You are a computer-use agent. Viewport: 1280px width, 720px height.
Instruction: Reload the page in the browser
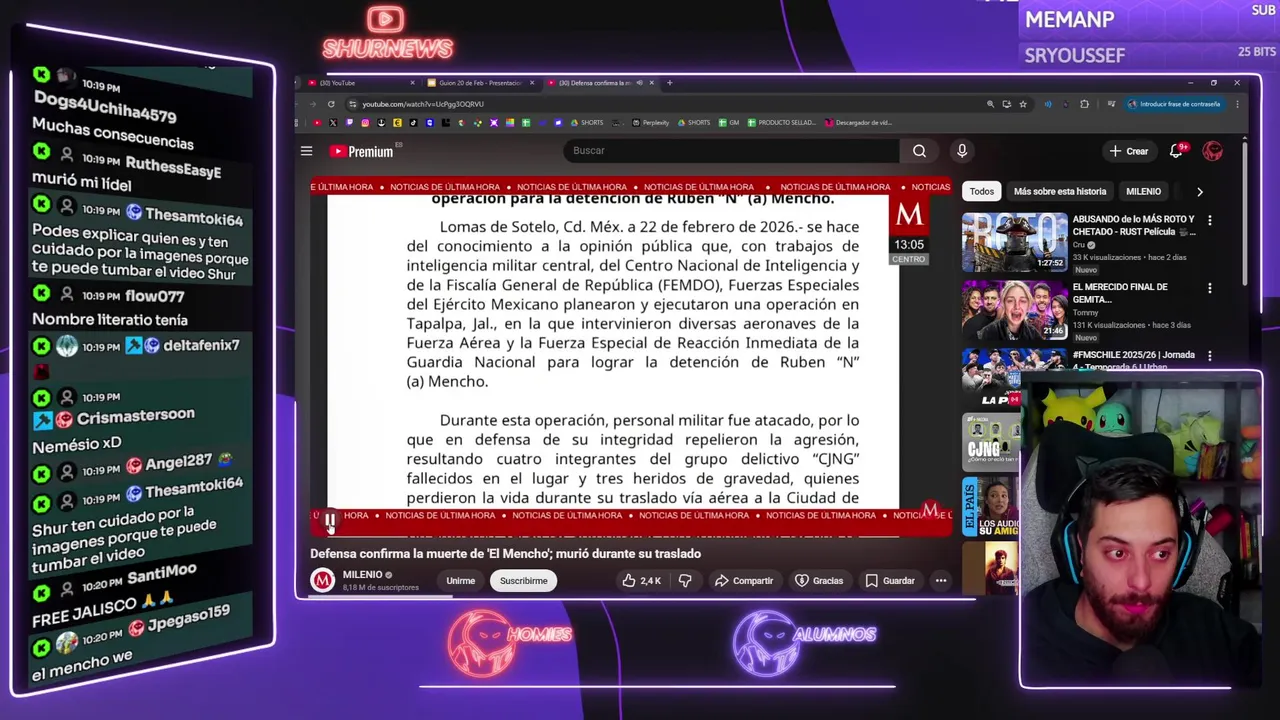(331, 104)
